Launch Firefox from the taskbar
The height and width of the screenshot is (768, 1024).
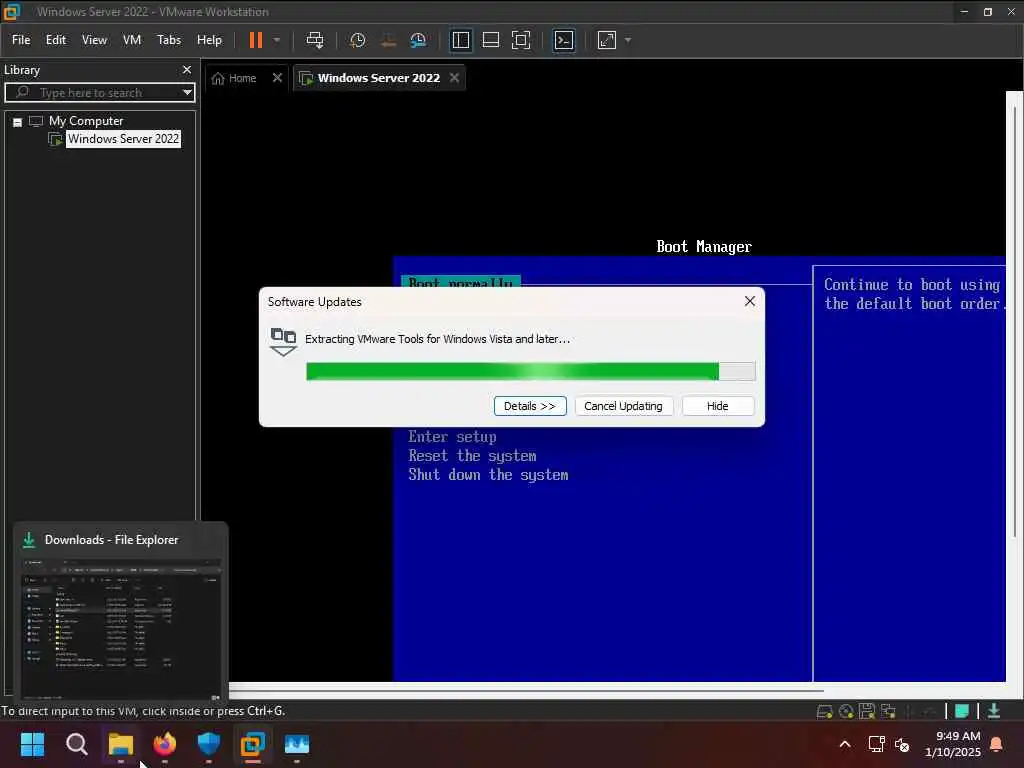(x=165, y=744)
